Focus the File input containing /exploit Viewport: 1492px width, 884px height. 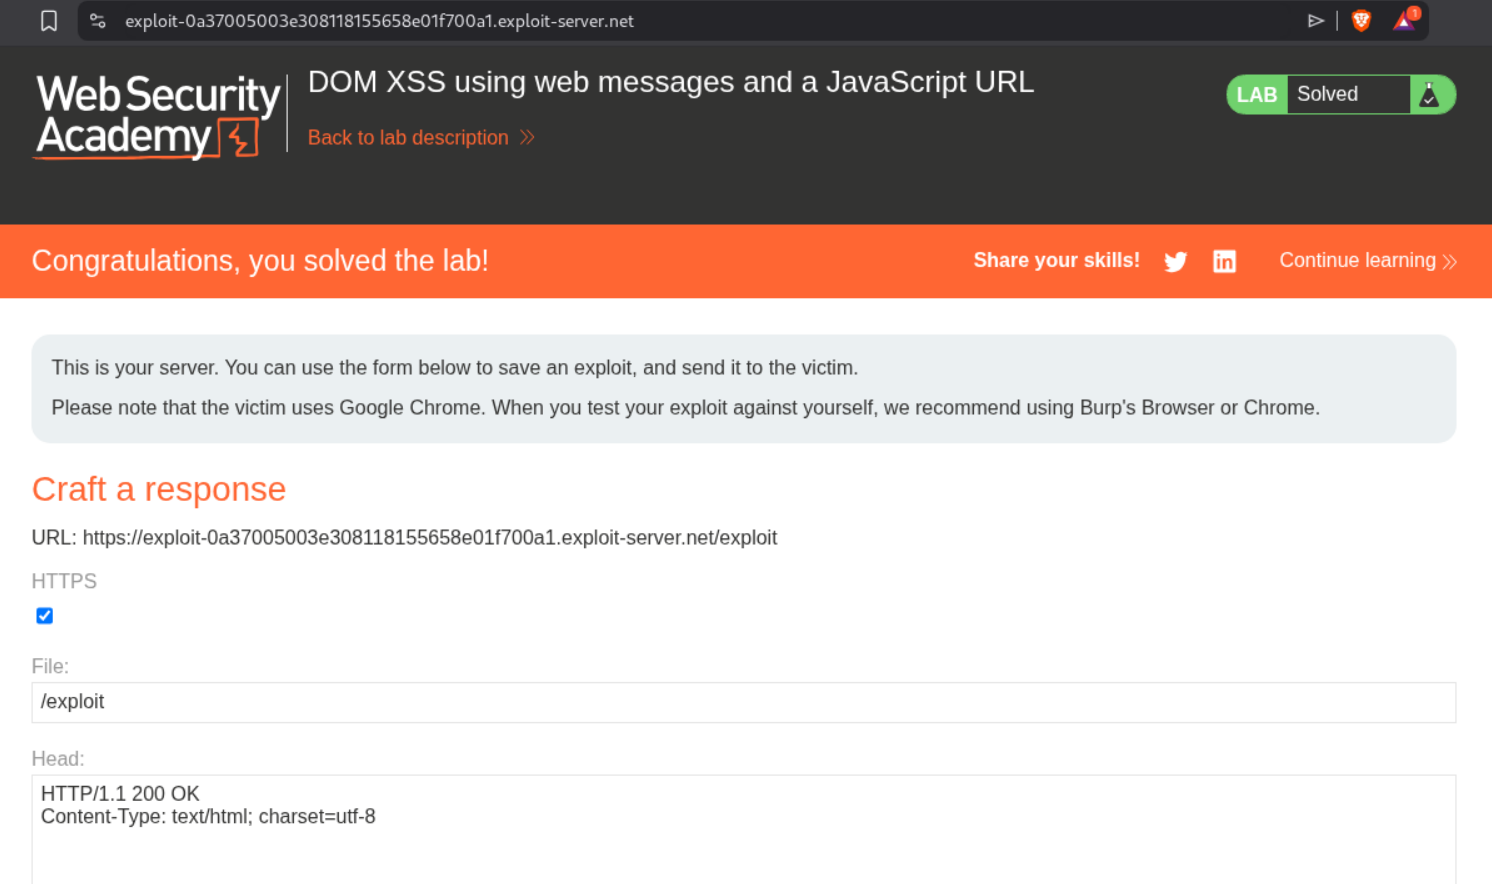click(743, 702)
